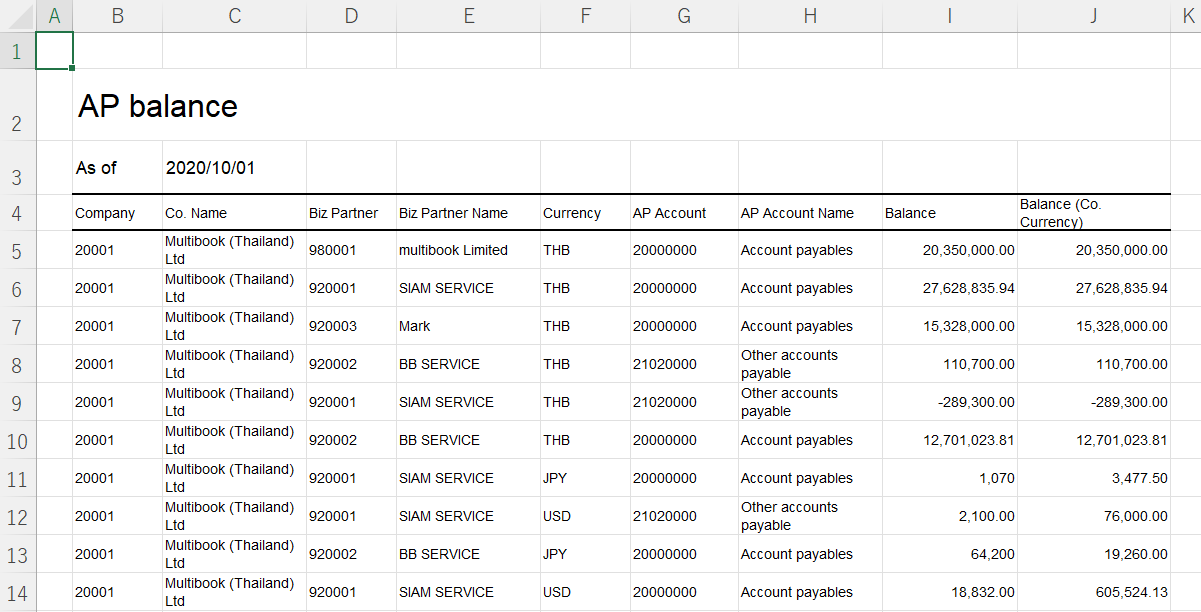The width and height of the screenshot is (1201, 612).
Task: Click the 'Co. Name' heading cell
Action: [234, 213]
